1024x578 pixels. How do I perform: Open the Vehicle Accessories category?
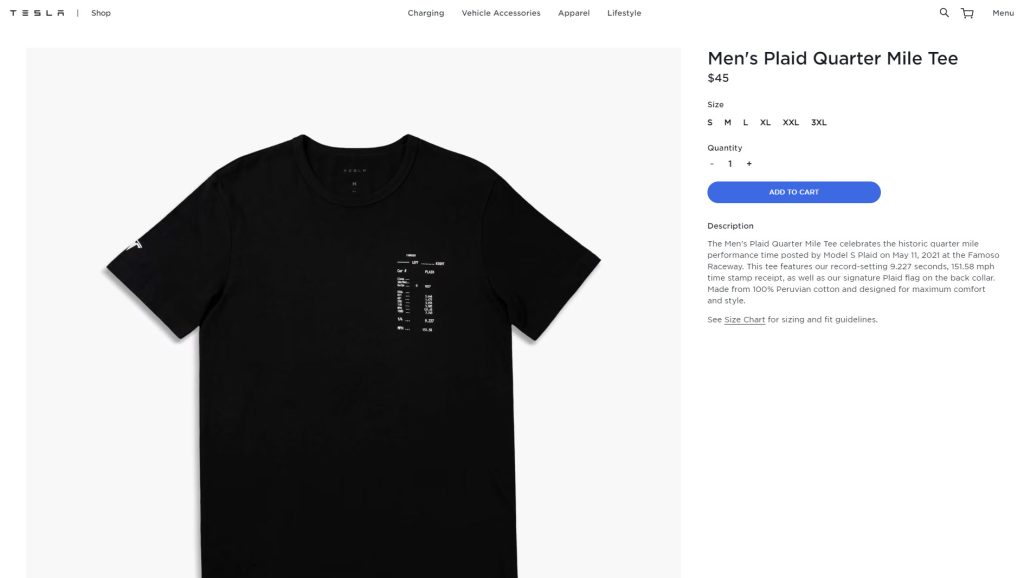click(x=500, y=12)
